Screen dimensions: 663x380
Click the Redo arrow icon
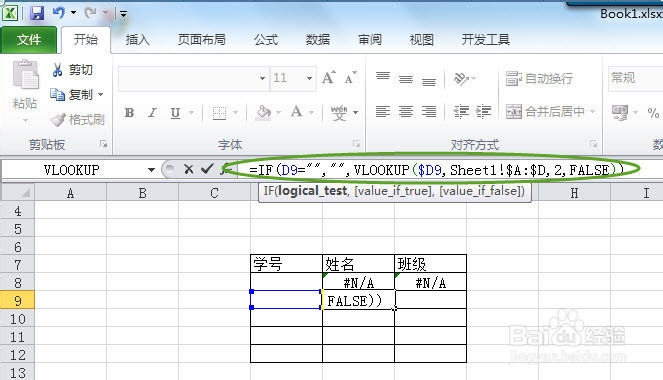click(x=90, y=13)
